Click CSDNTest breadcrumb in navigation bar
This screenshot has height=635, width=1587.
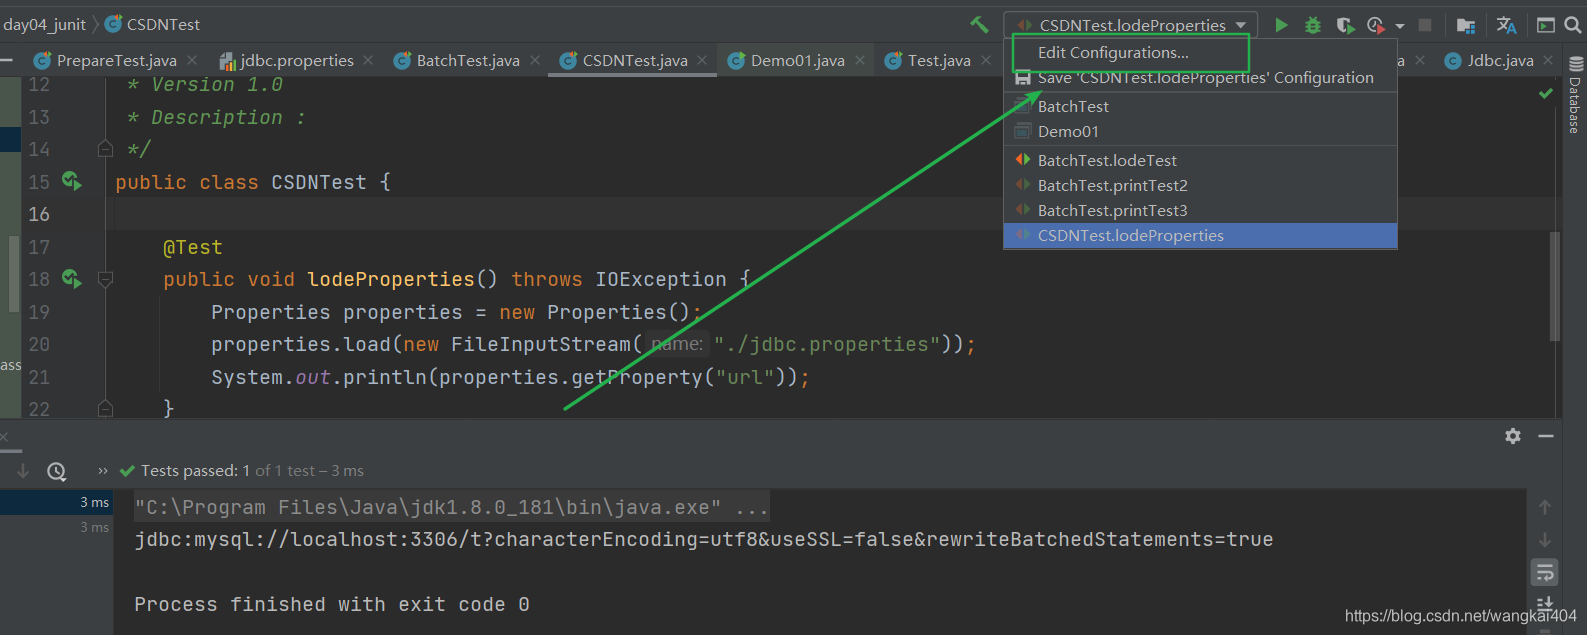point(152,24)
